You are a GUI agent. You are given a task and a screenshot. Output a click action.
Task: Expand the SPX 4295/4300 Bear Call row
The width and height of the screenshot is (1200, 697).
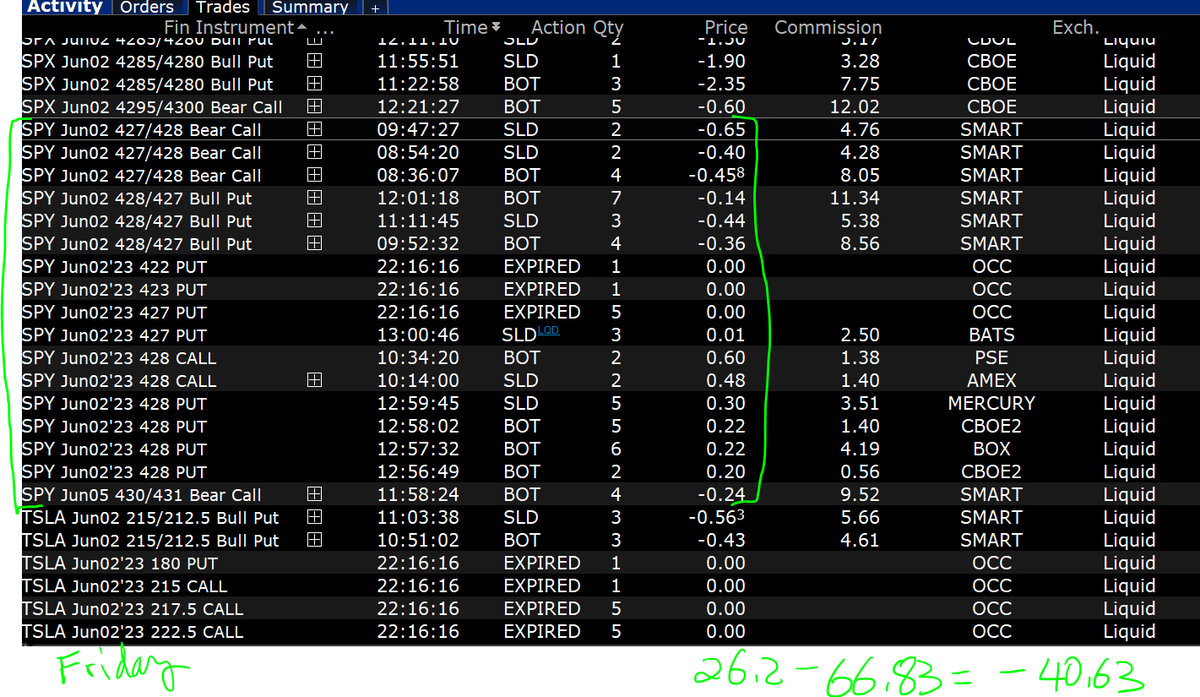click(314, 107)
